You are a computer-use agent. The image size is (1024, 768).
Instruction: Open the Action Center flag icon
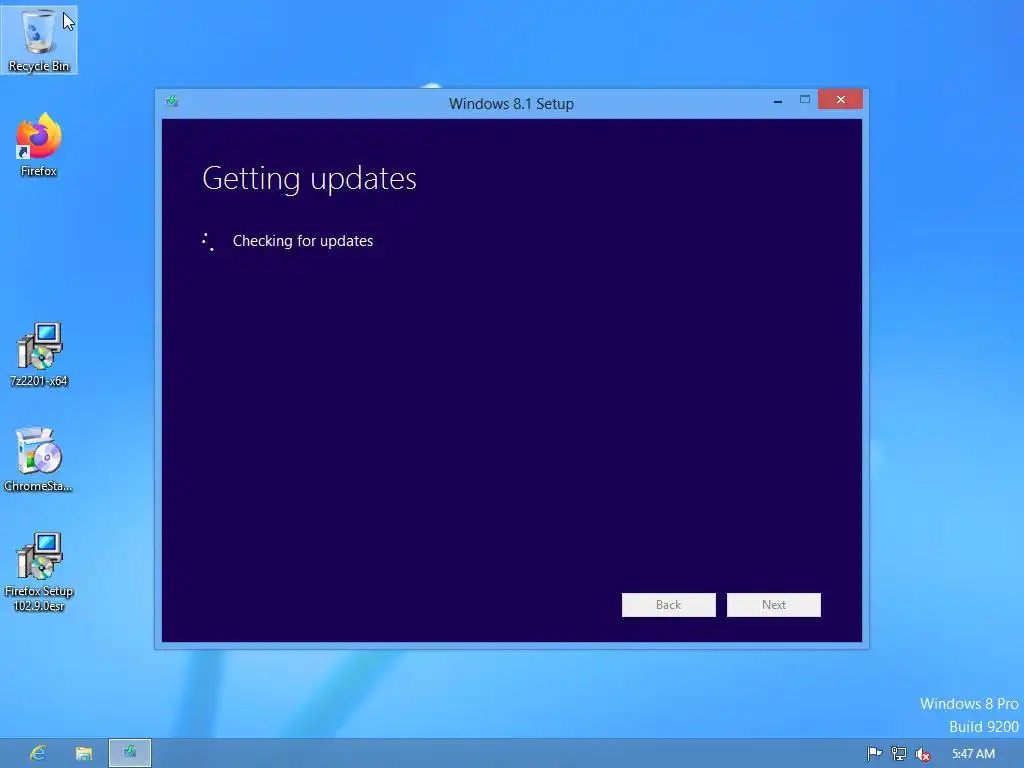(874, 754)
